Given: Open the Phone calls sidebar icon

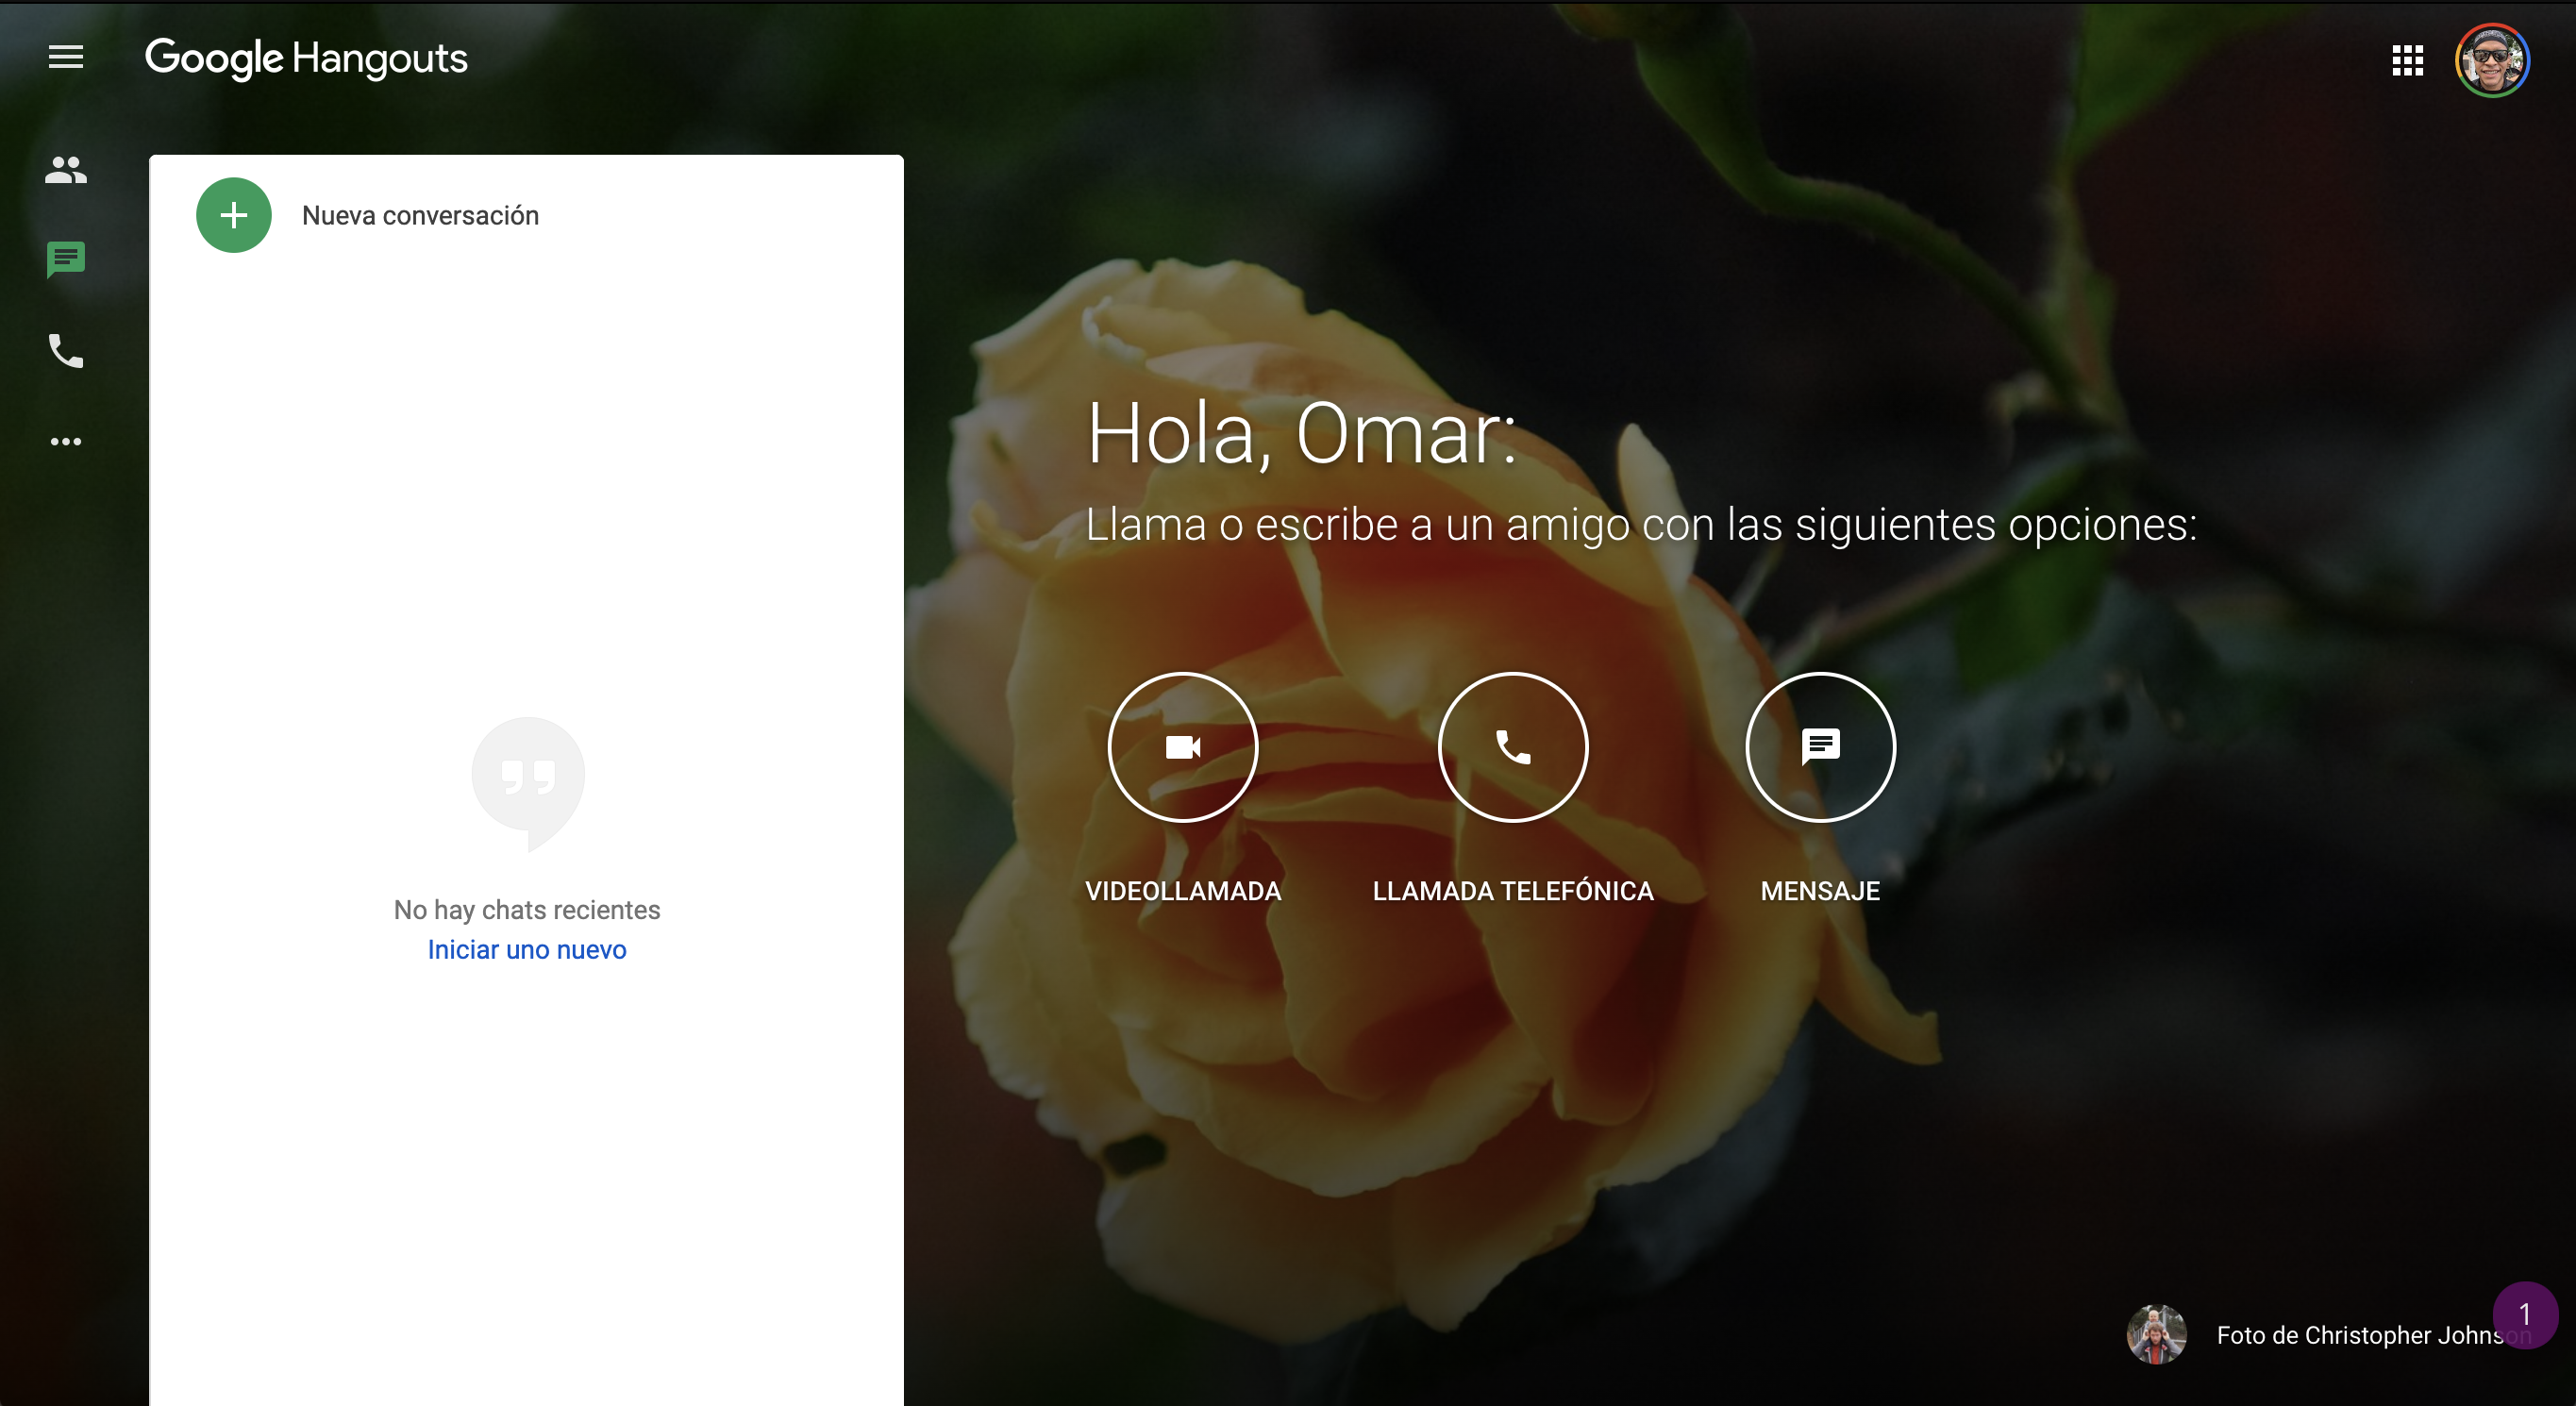Looking at the screenshot, I should pyautogui.click(x=66, y=351).
